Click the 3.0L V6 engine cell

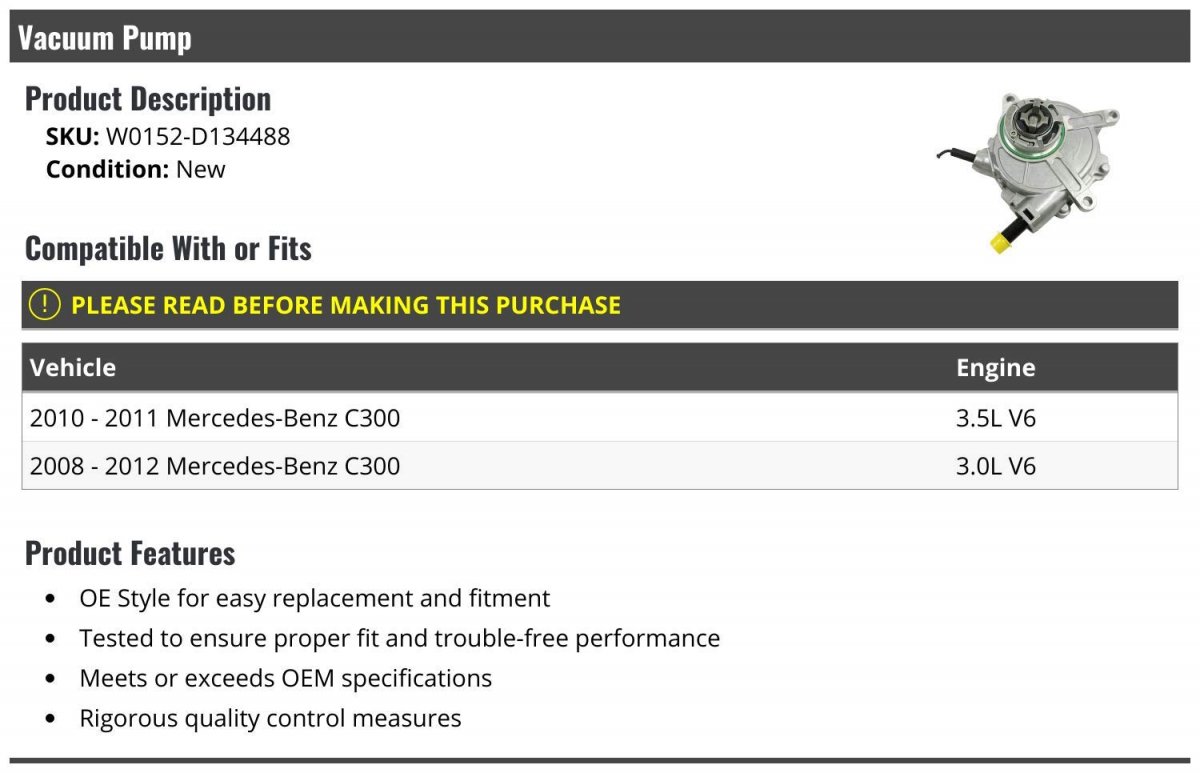click(996, 466)
